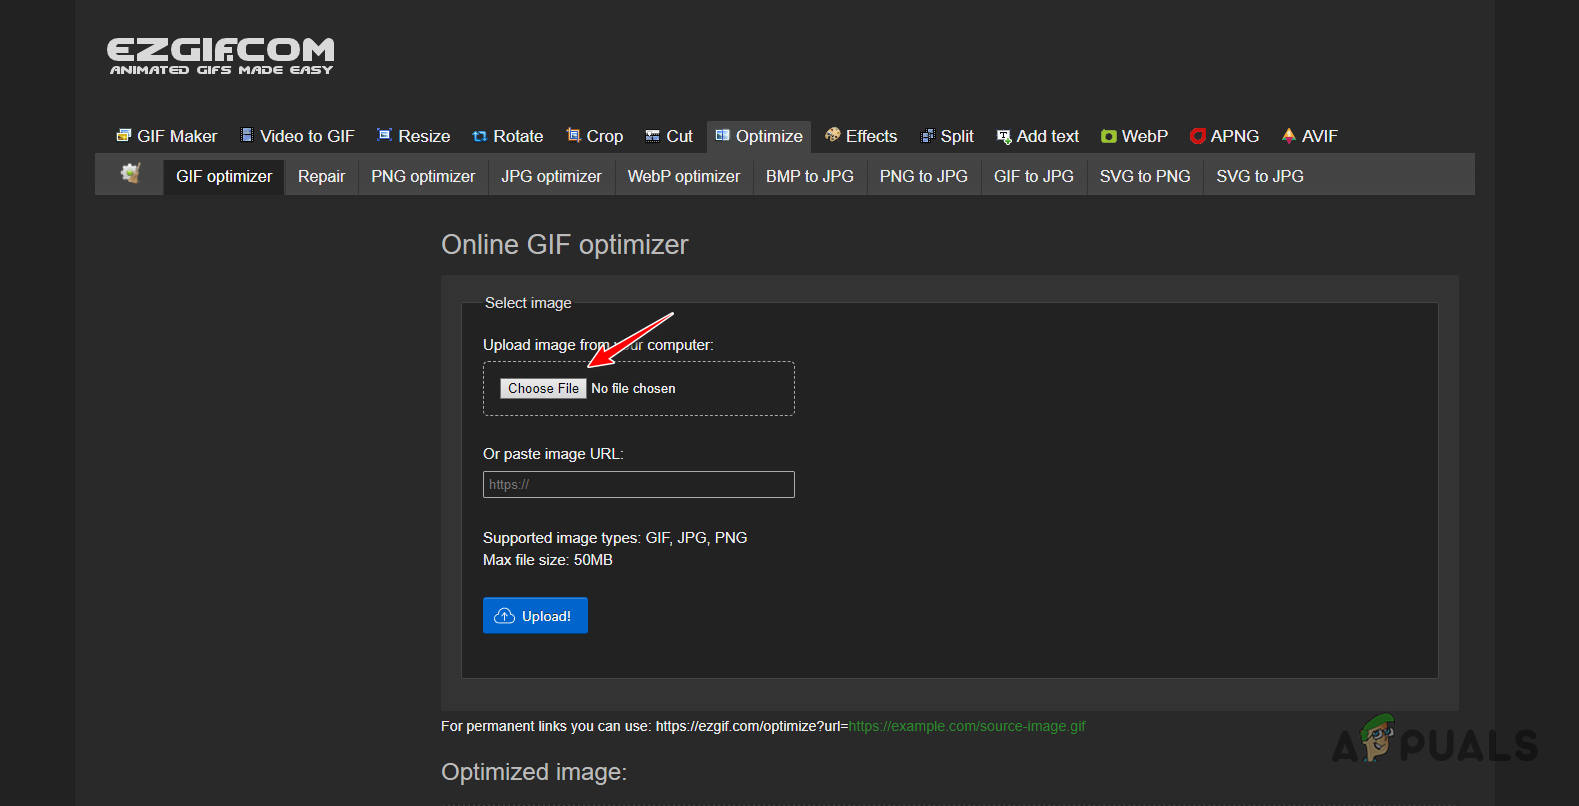Viewport: 1579px width, 806px height.
Task: Click the example source-image.gif link
Action: [967, 726]
